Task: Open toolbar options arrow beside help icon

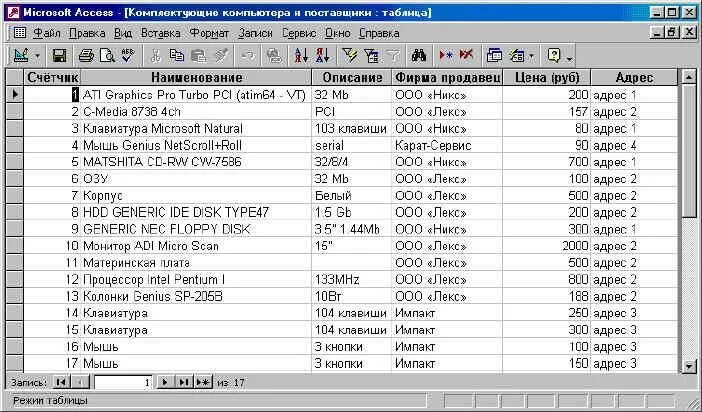Action: point(569,58)
